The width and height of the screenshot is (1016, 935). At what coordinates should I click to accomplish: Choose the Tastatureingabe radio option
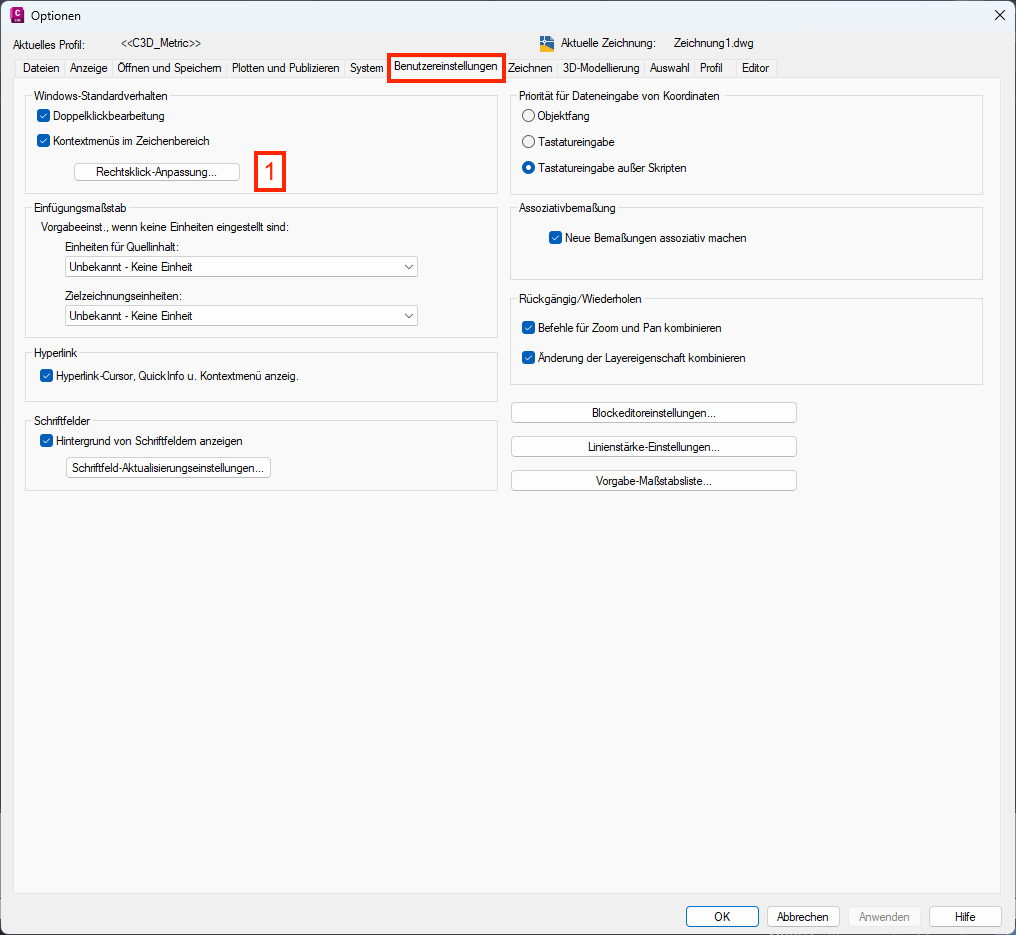[x=528, y=142]
